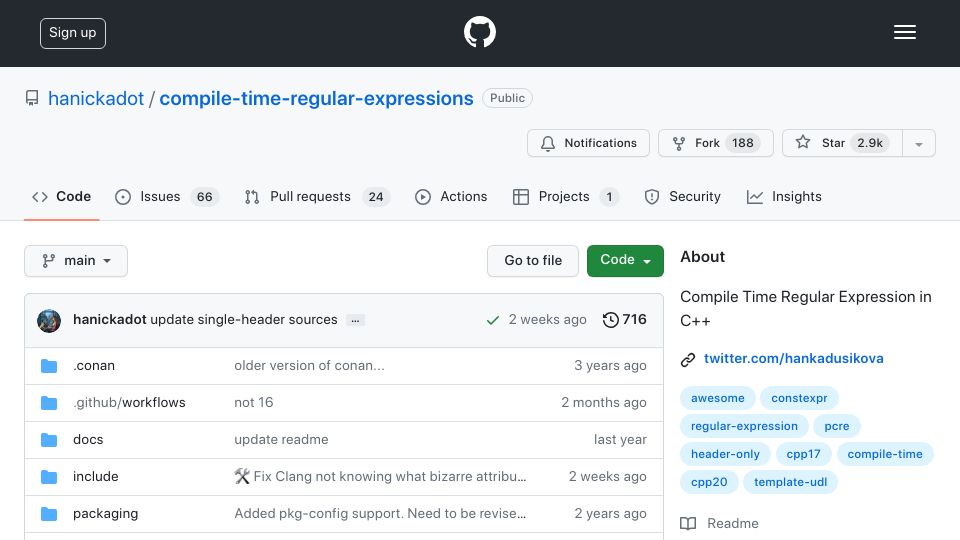This screenshot has width=960, height=540.
Task: Click the Insights graph icon
Action: tap(754, 197)
